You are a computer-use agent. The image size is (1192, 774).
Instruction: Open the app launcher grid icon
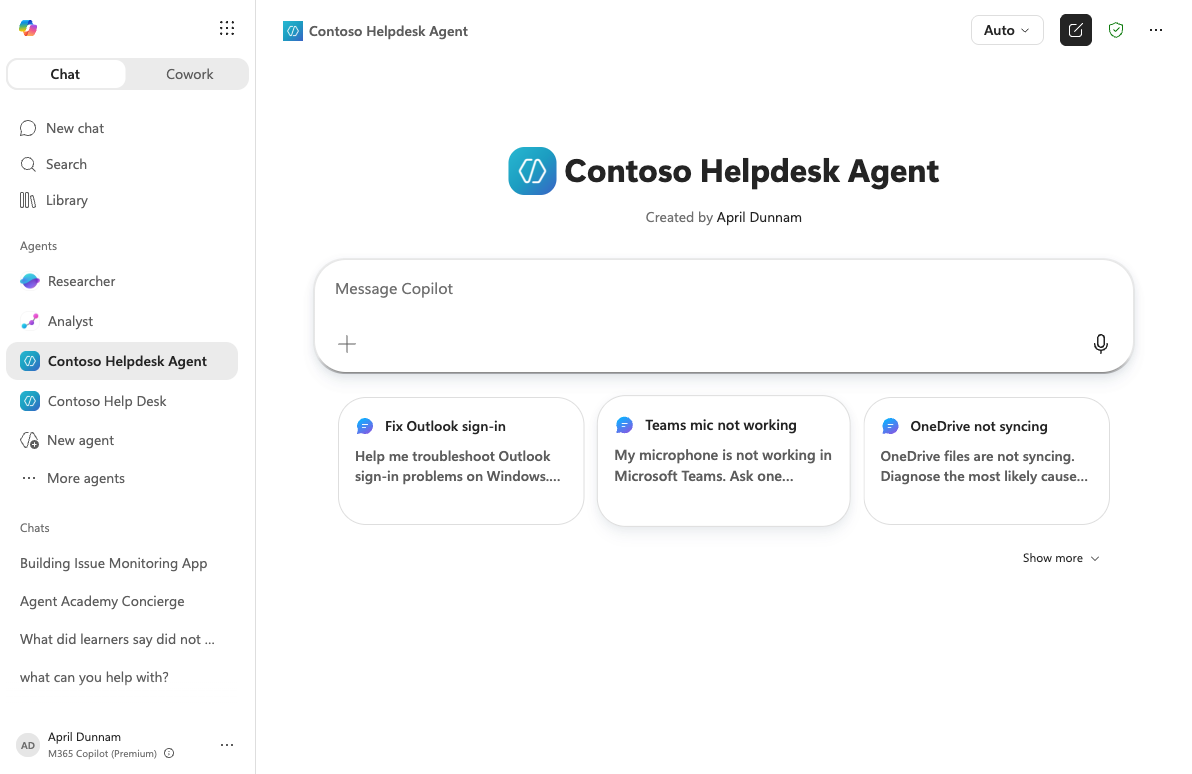(x=227, y=28)
